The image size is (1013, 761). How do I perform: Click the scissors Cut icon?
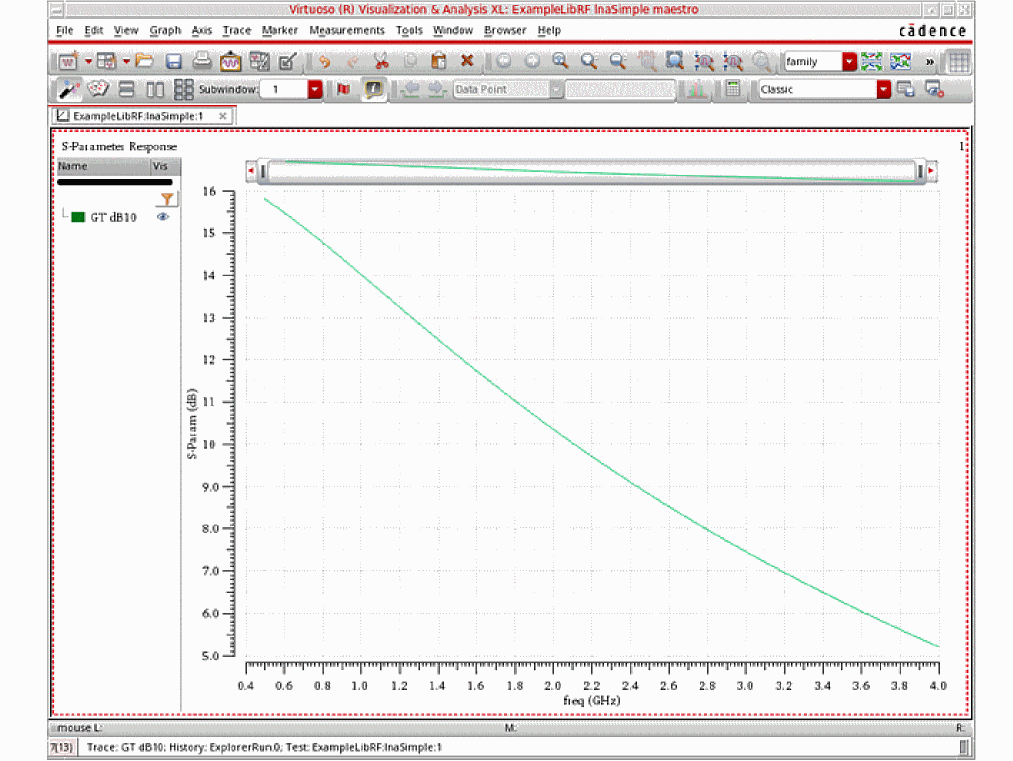(x=380, y=61)
